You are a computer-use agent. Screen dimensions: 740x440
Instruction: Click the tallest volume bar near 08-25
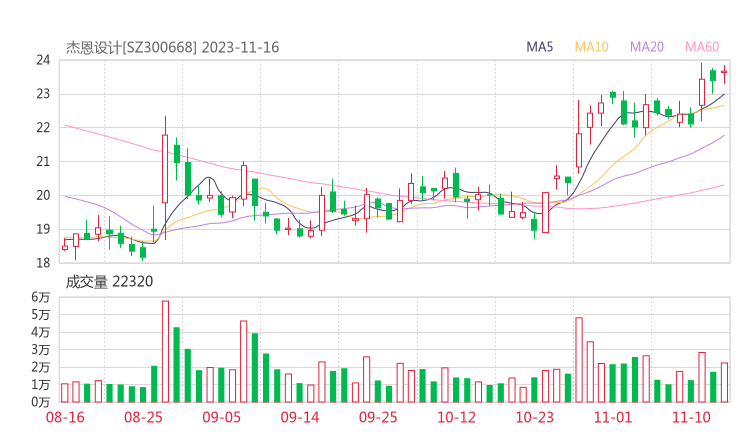pos(165,352)
